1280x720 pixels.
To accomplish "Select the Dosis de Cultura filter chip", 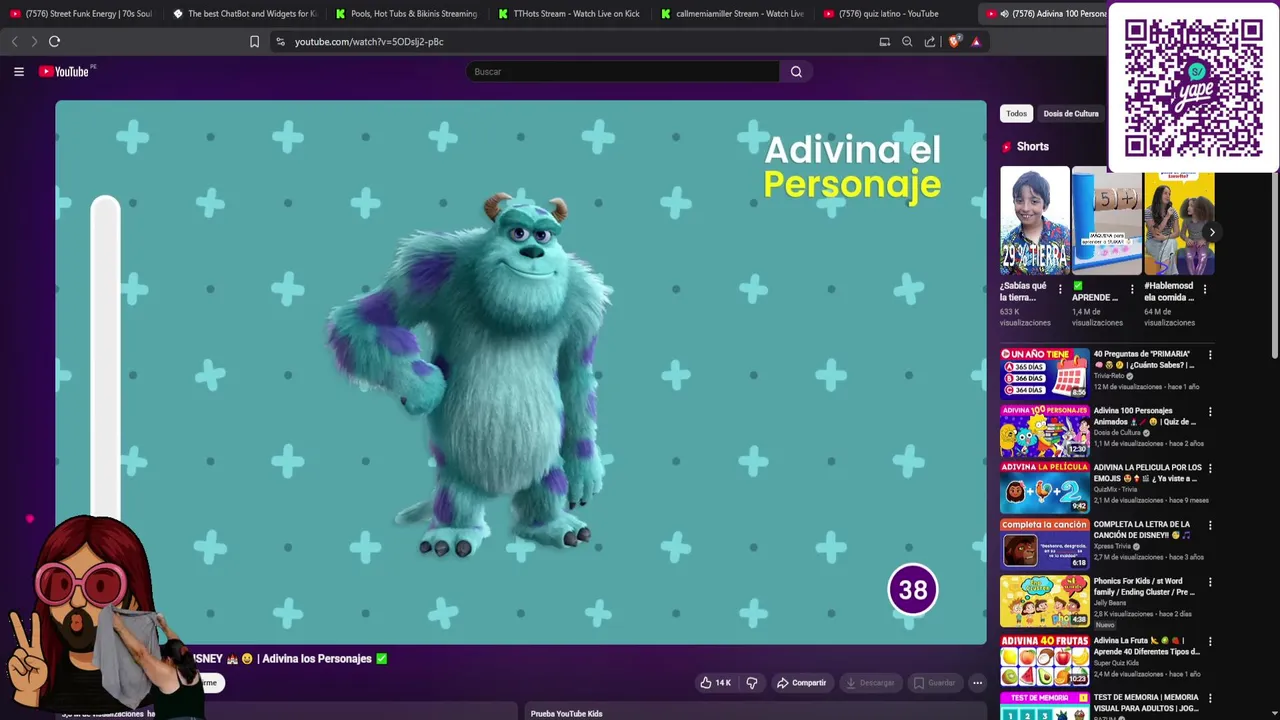I will click(x=1071, y=114).
